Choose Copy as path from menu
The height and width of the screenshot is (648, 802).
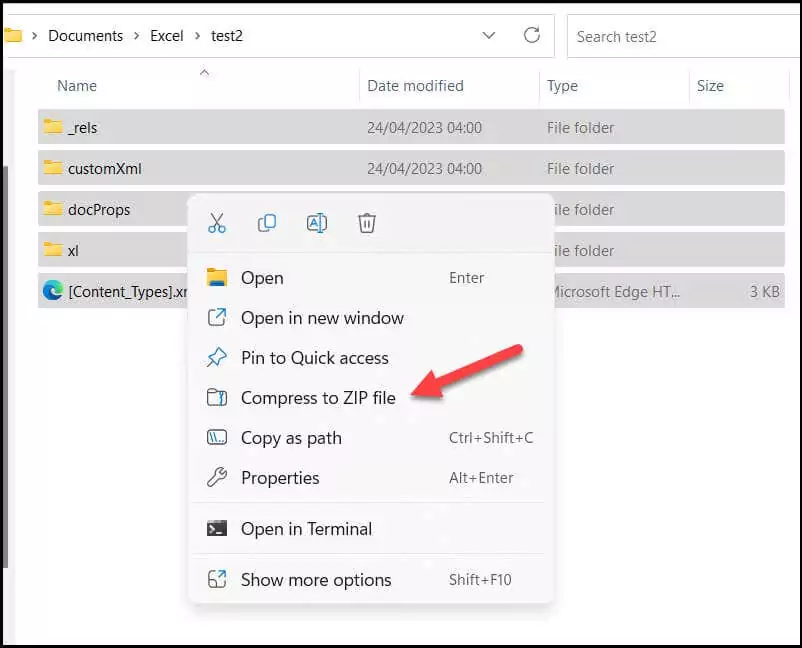coord(291,438)
